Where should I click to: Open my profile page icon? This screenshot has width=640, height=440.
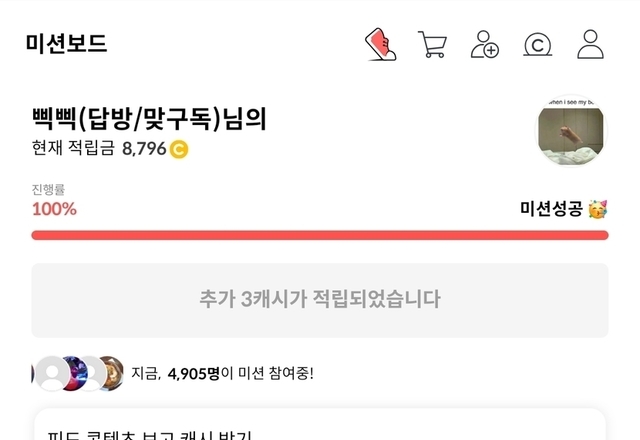(x=591, y=45)
